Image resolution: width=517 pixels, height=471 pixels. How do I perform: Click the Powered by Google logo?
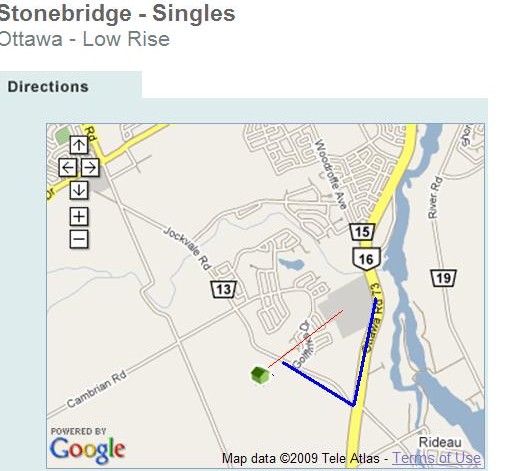[87, 446]
